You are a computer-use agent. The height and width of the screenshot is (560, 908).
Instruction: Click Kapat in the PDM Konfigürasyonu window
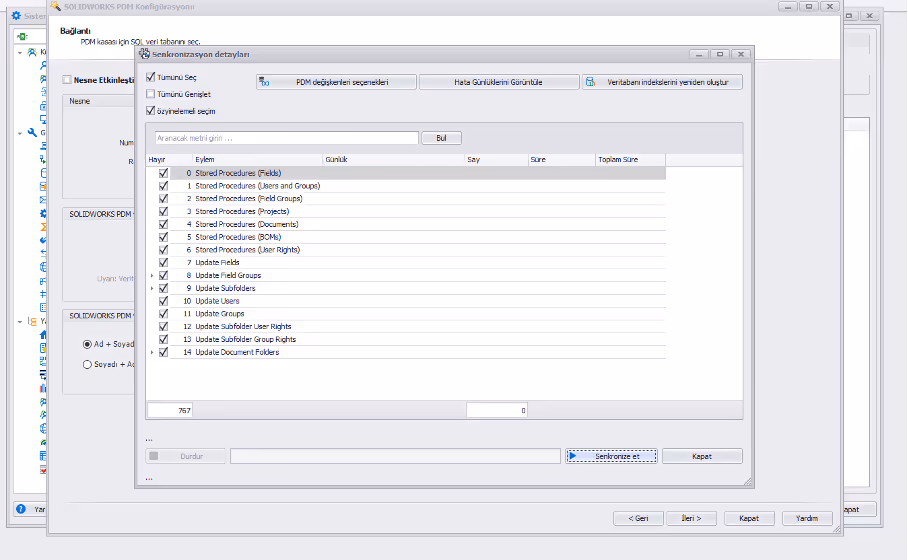click(749, 518)
